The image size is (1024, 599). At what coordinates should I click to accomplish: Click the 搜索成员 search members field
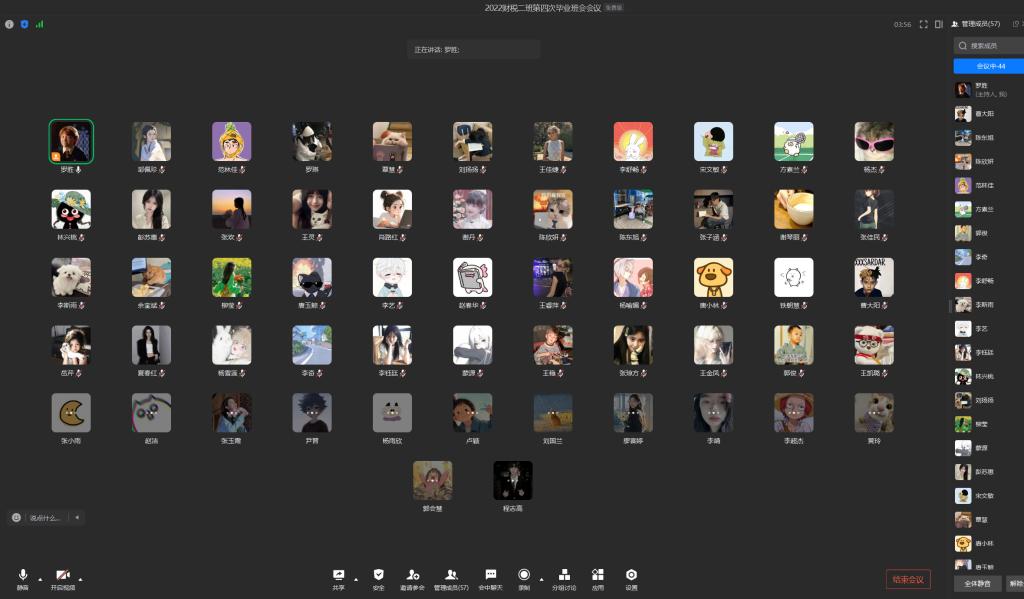(990, 45)
